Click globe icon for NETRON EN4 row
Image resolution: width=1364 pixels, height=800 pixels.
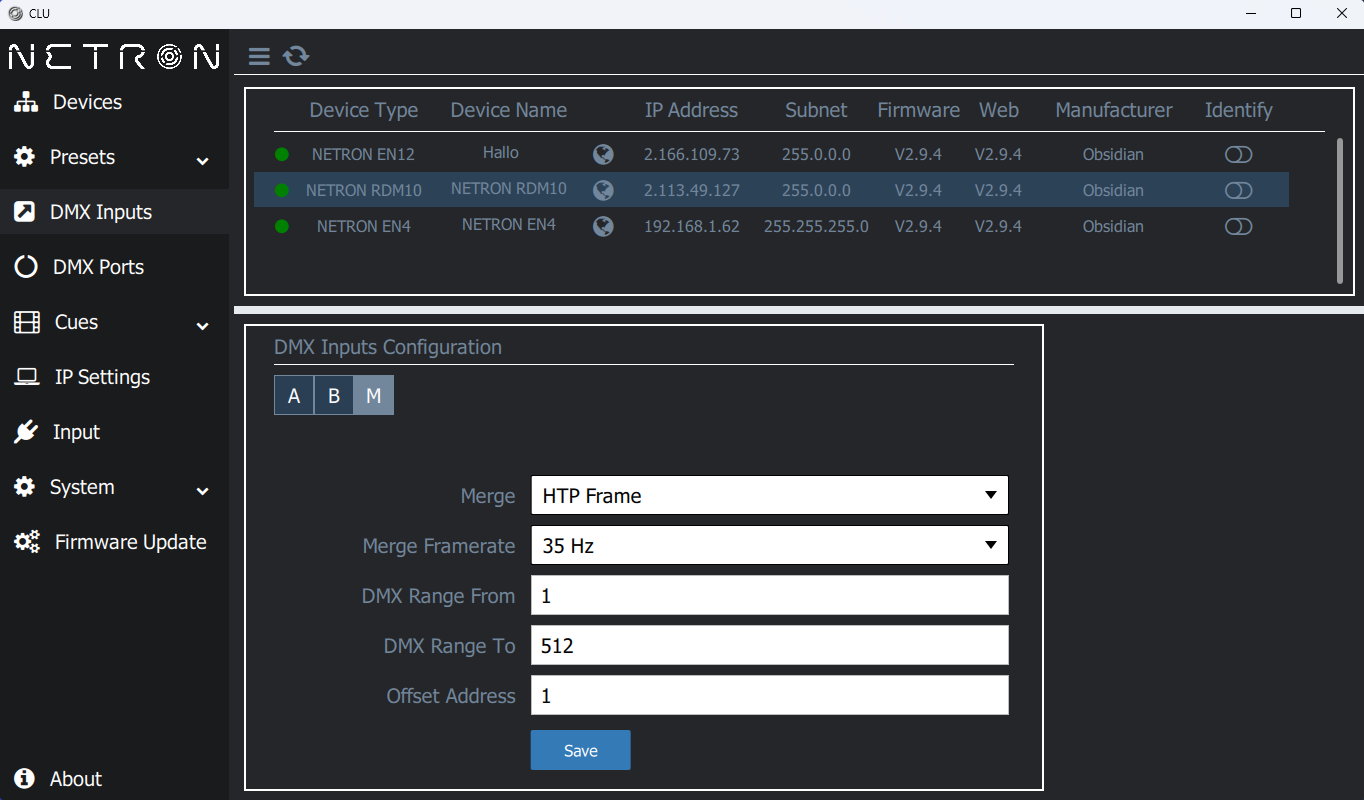603,226
